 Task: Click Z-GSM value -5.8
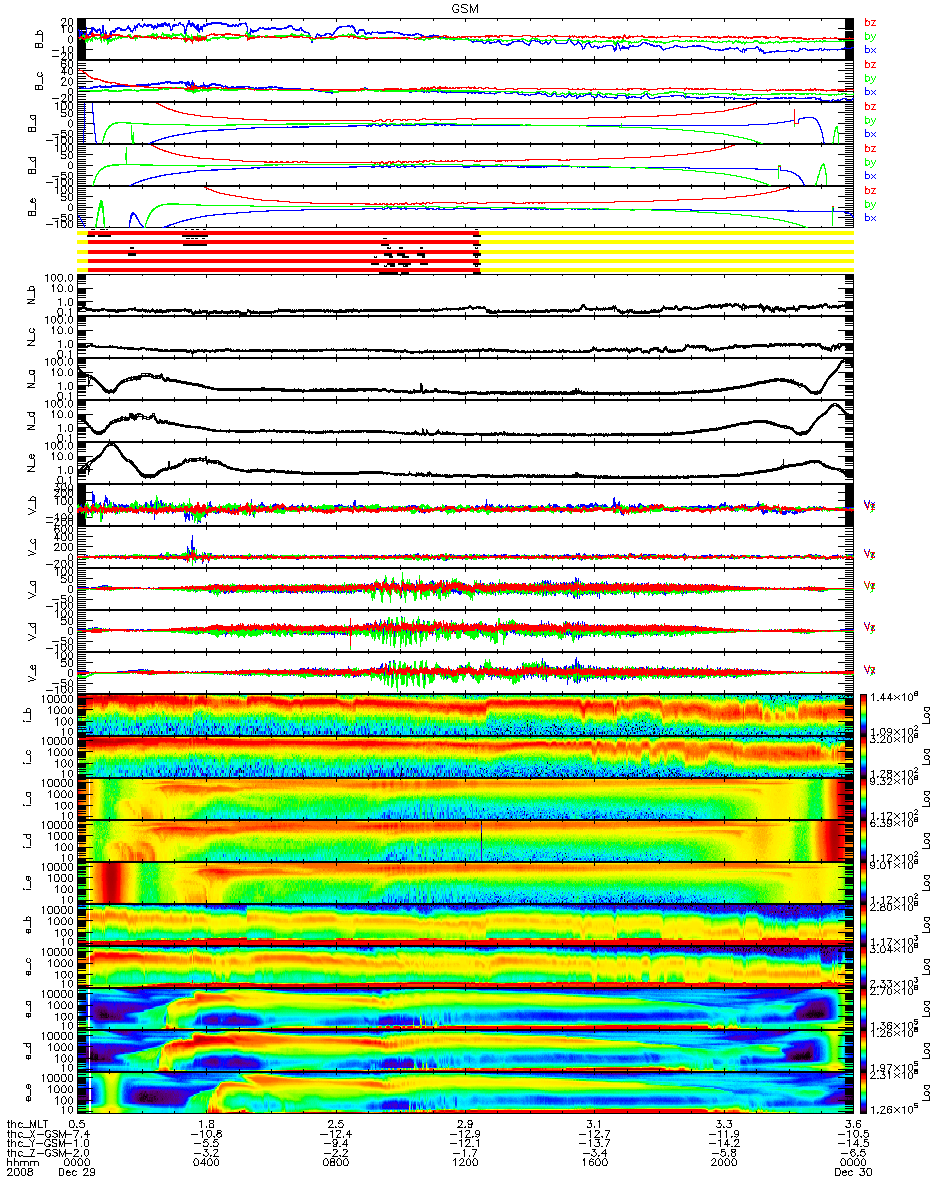point(724,1154)
